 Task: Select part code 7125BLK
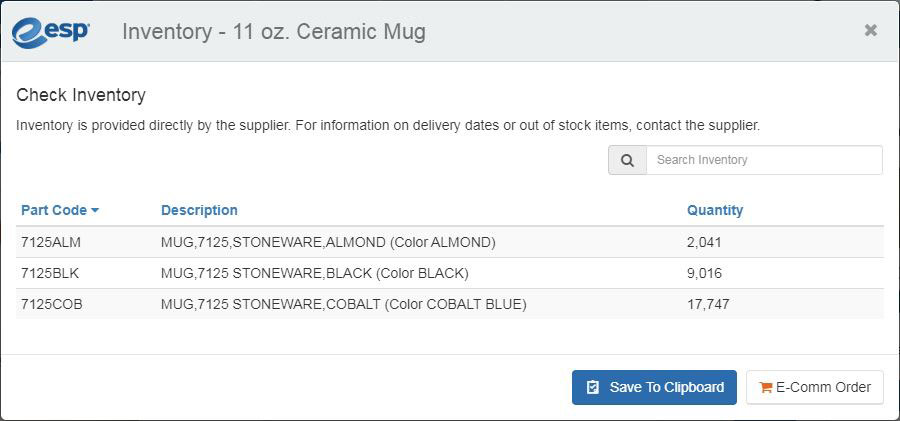coord(50,273)
